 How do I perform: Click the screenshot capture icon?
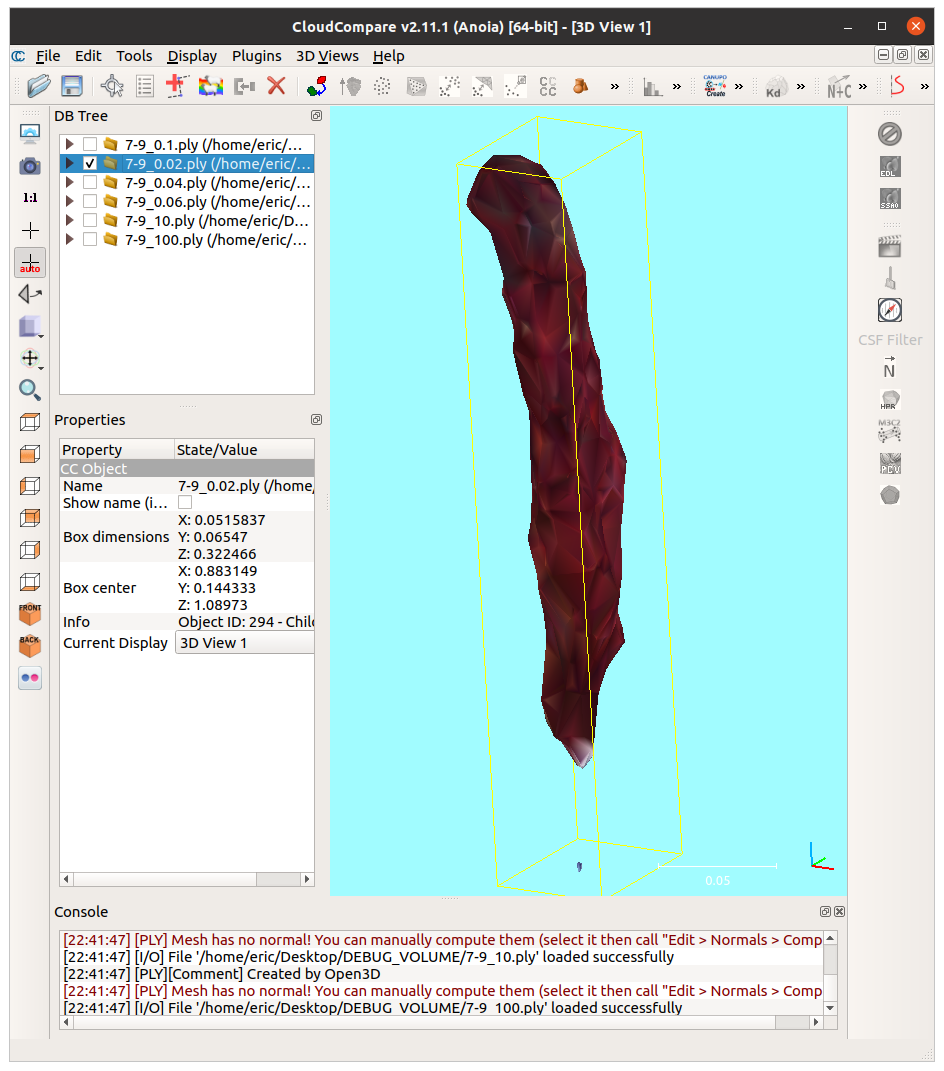coord(29,166)
